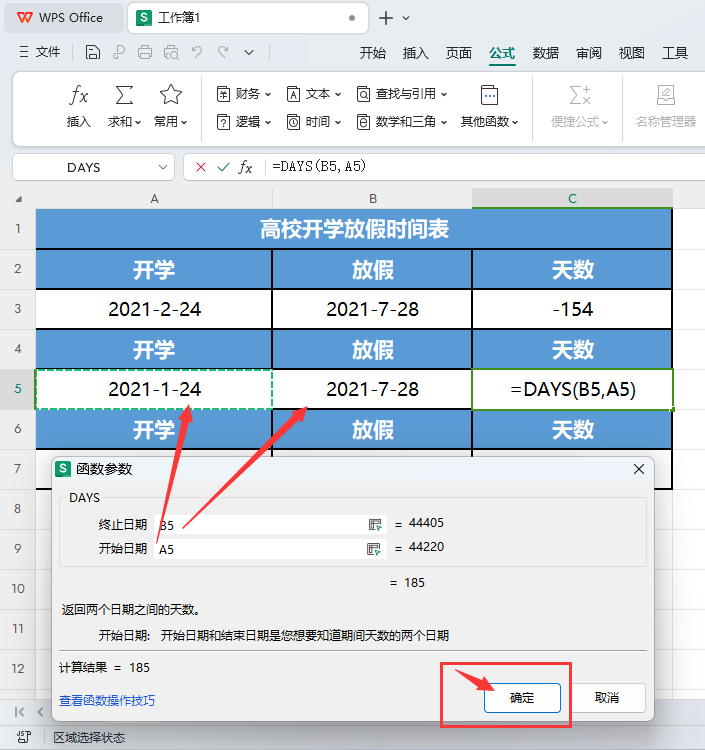Close the 函数参数 dialog
This screenshot has height=750, width=705.
(x=639, y=469)
